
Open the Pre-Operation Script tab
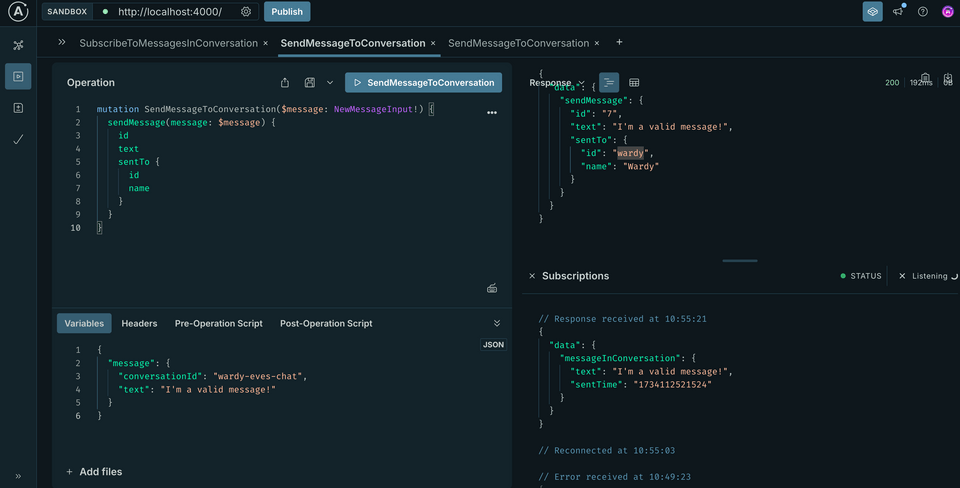click(x=219, y=323)
